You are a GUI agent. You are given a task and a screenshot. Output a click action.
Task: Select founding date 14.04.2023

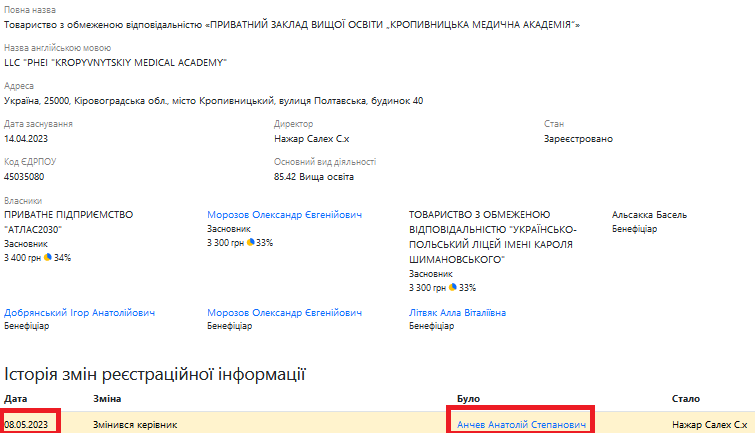point(26,139)
